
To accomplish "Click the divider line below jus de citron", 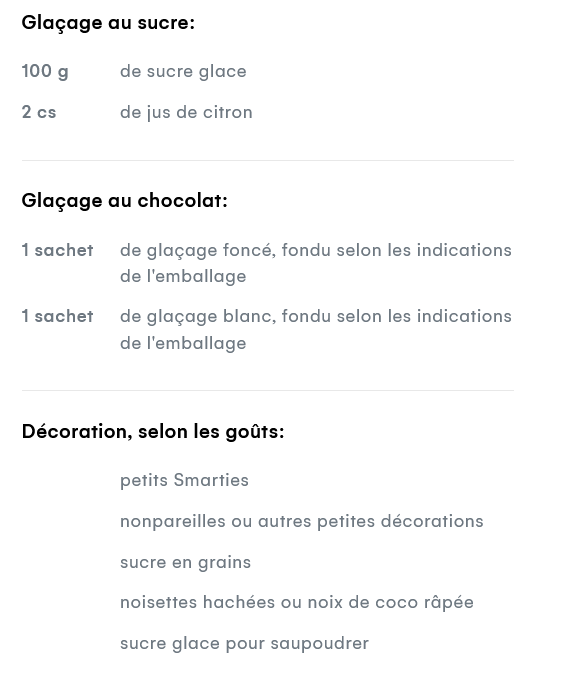I will pyautogui.click(x=268, y=160).
